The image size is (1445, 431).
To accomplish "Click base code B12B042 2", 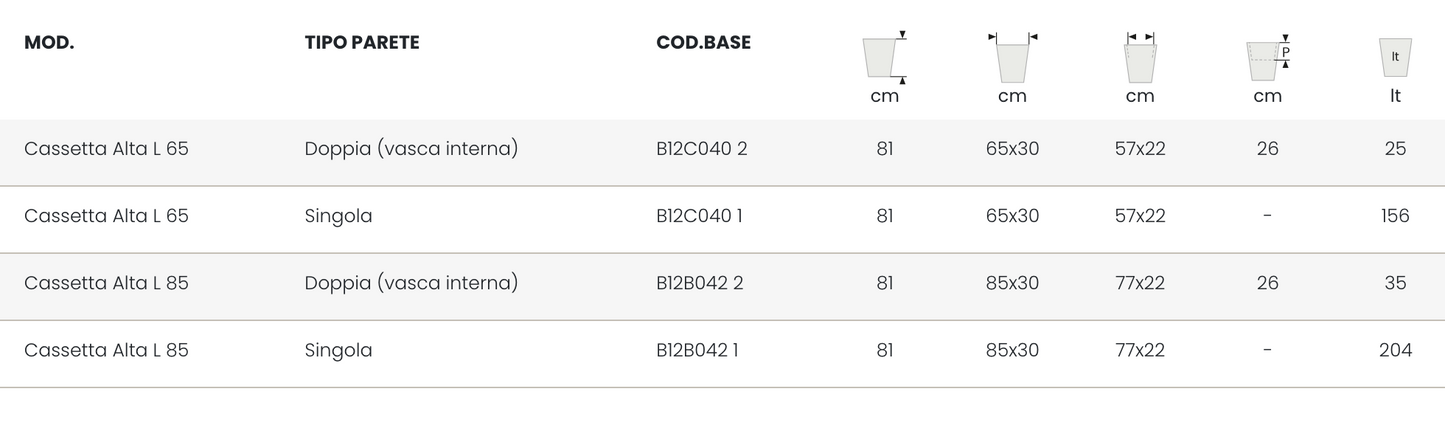I will (700, 283).
